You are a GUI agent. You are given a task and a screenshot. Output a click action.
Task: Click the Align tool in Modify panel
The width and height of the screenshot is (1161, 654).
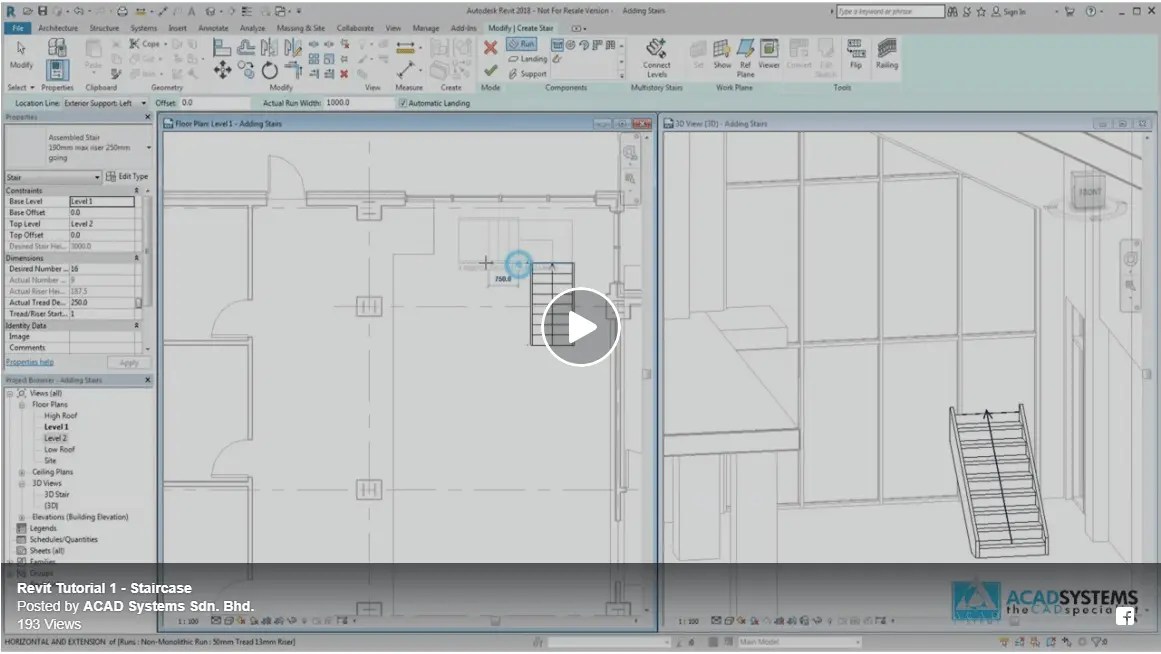point(221,47)
